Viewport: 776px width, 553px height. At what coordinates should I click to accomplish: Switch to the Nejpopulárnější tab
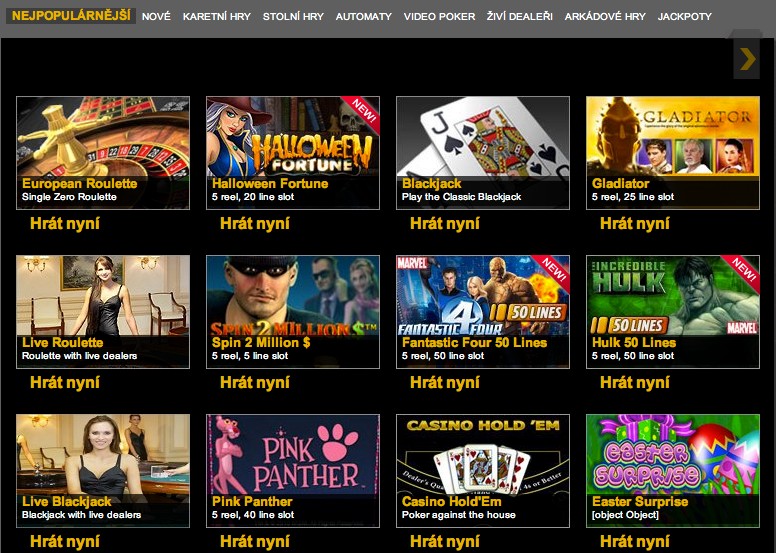pyautogui.click(x=71, y=15)
